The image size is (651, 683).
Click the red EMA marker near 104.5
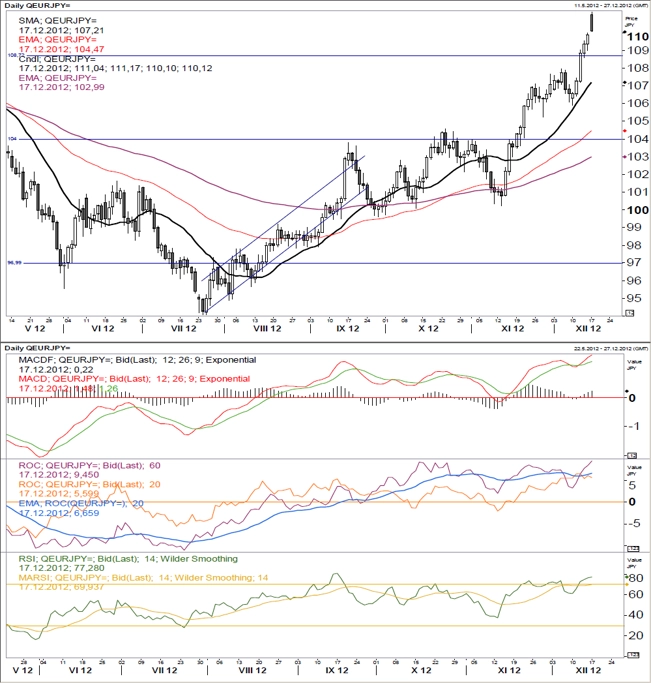click(x=625, y=131)
